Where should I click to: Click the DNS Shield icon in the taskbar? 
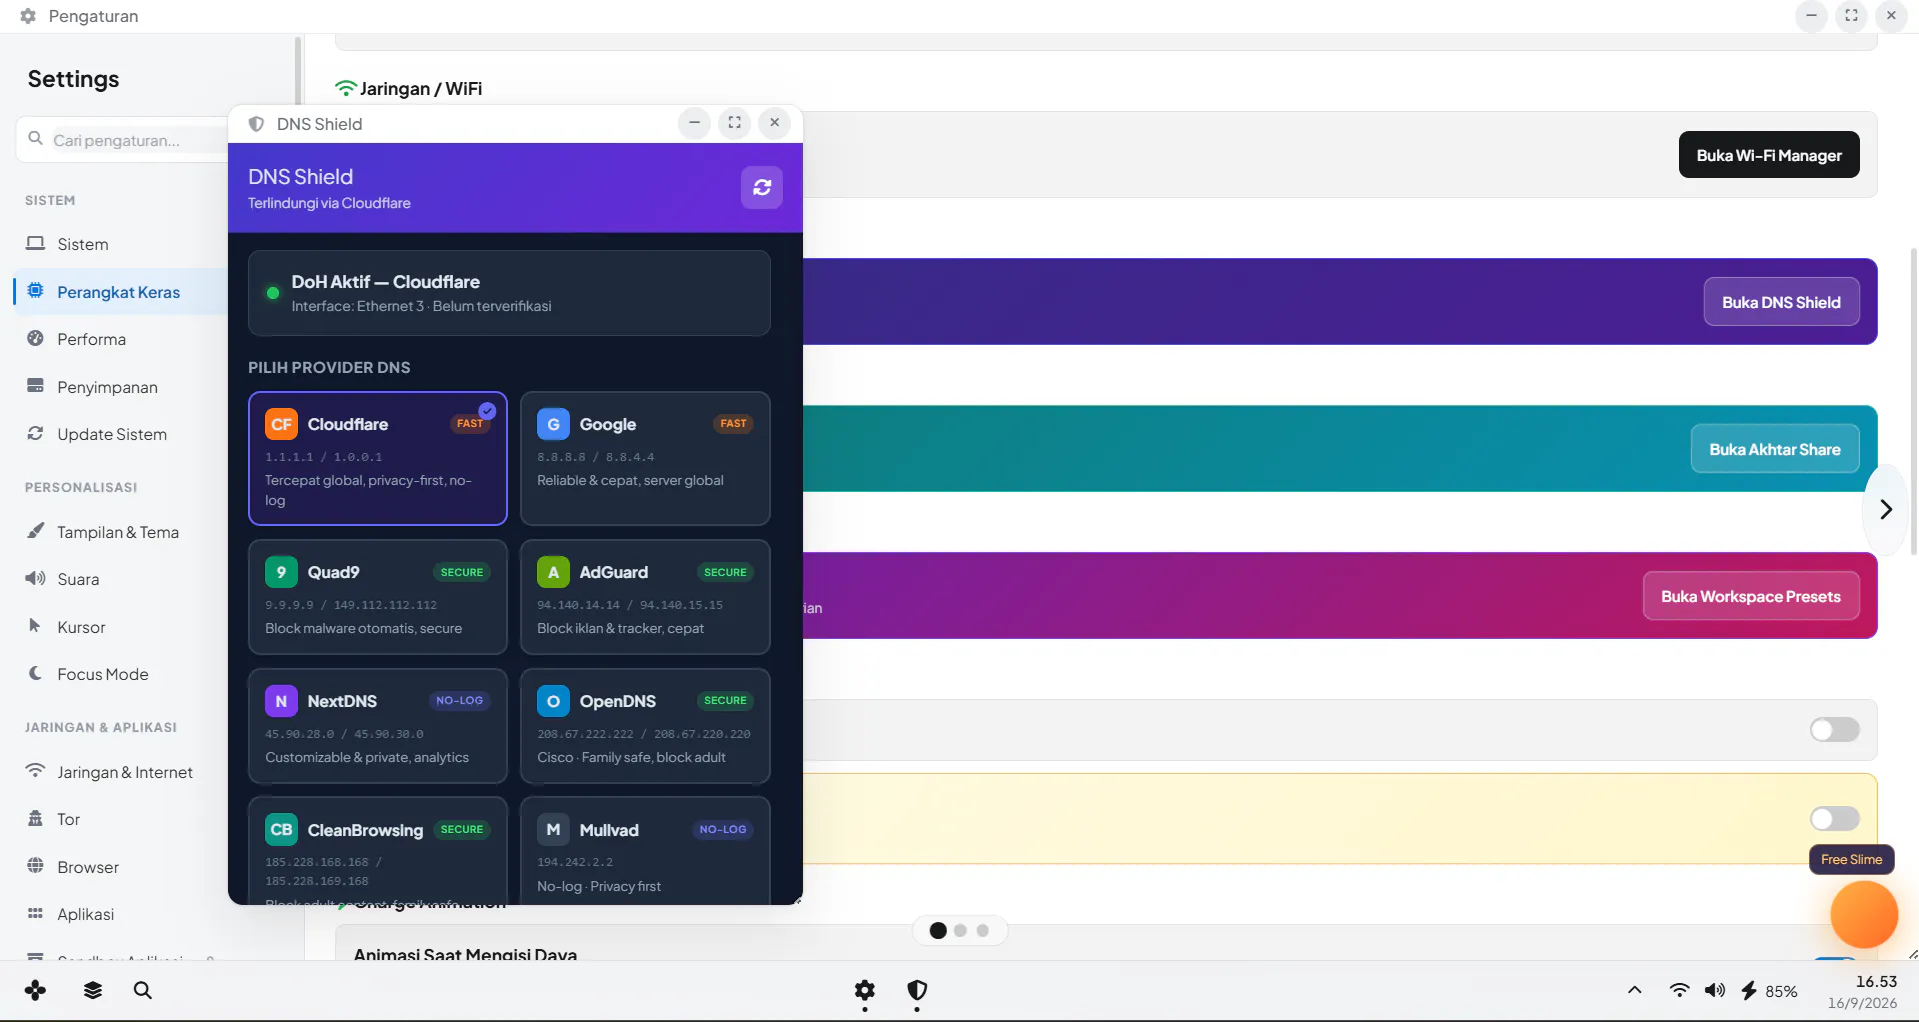pos(917,990)
